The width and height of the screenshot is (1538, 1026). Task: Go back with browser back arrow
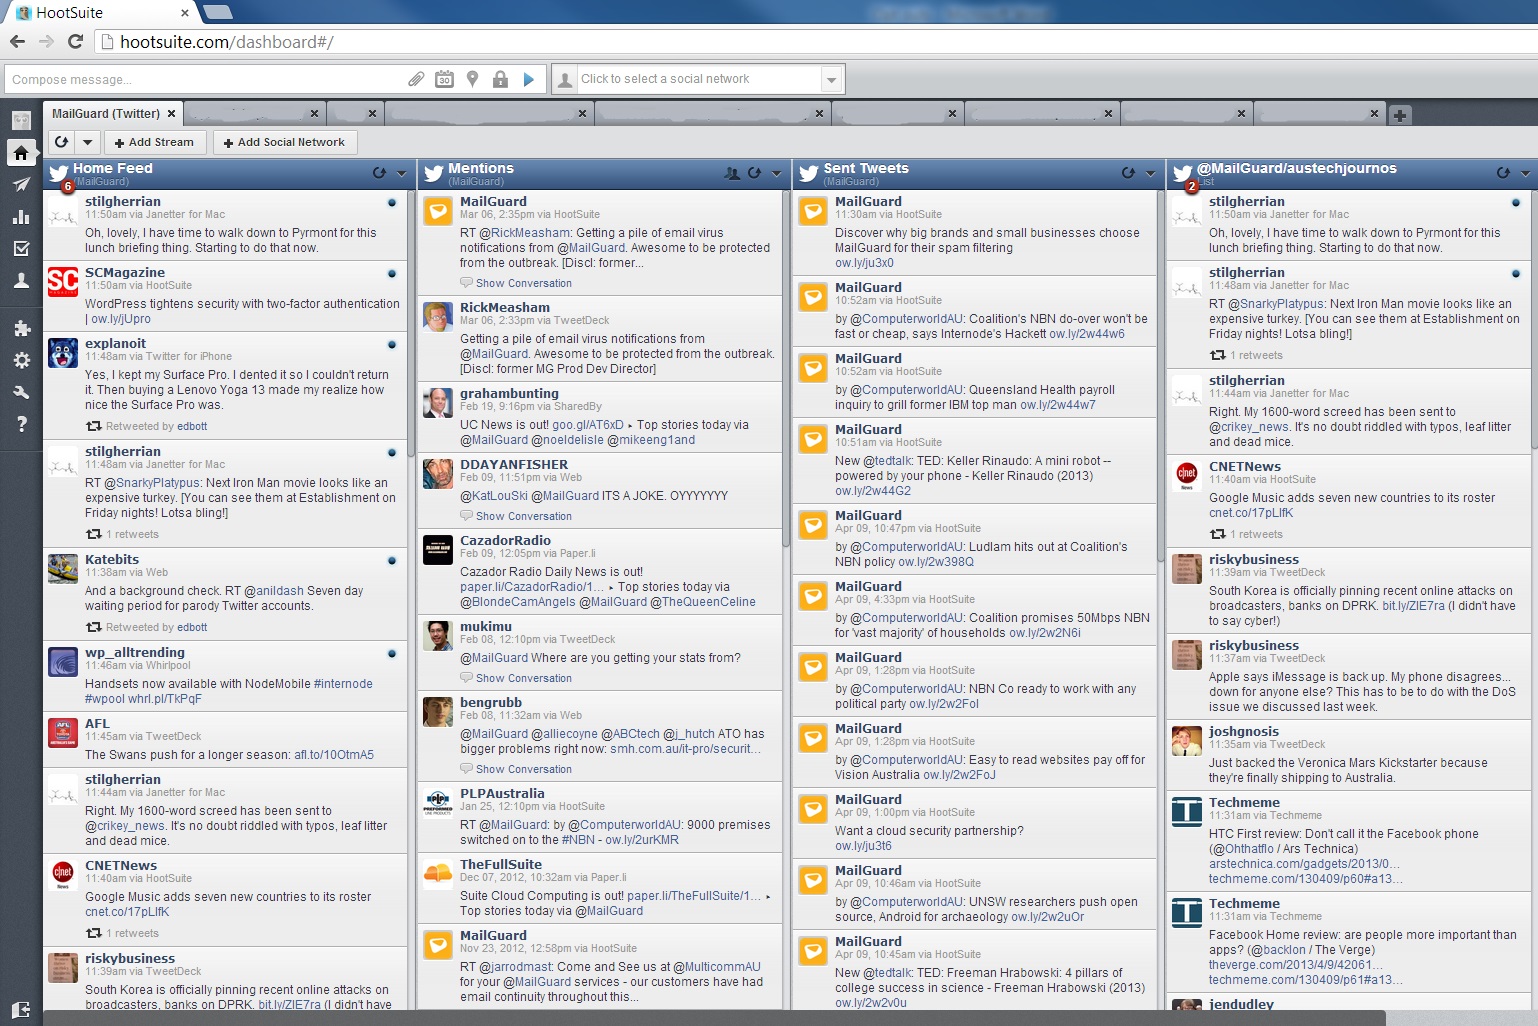click(x=17, y=41)
